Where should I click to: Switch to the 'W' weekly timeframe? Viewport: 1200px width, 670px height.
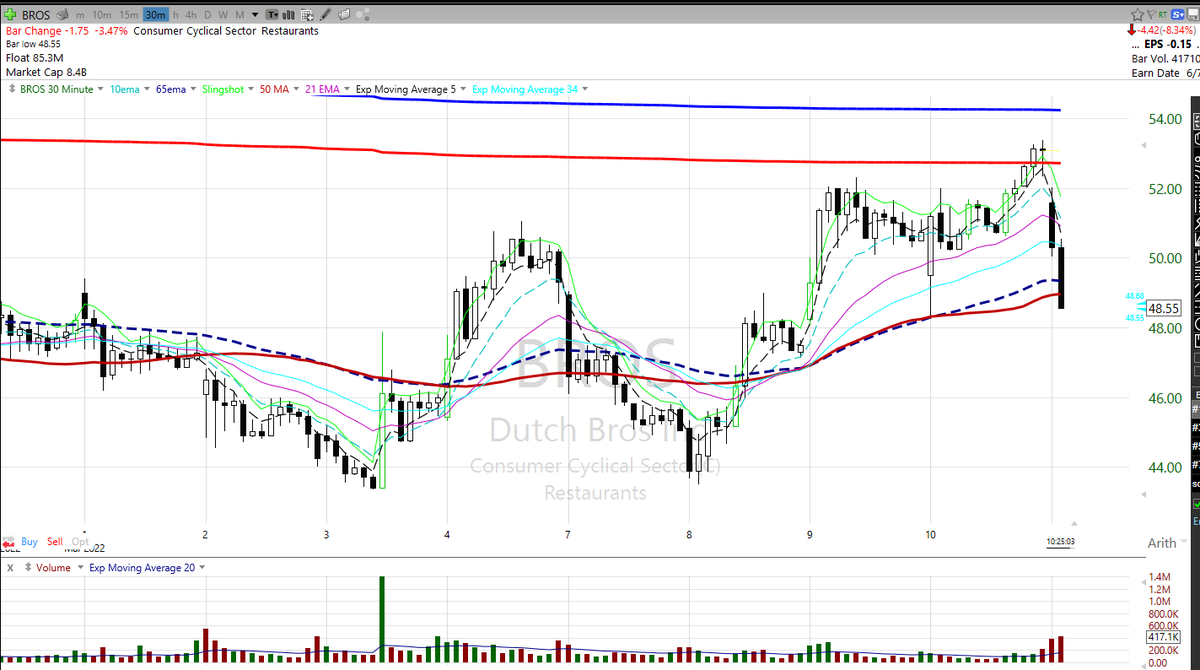[223, 15]
